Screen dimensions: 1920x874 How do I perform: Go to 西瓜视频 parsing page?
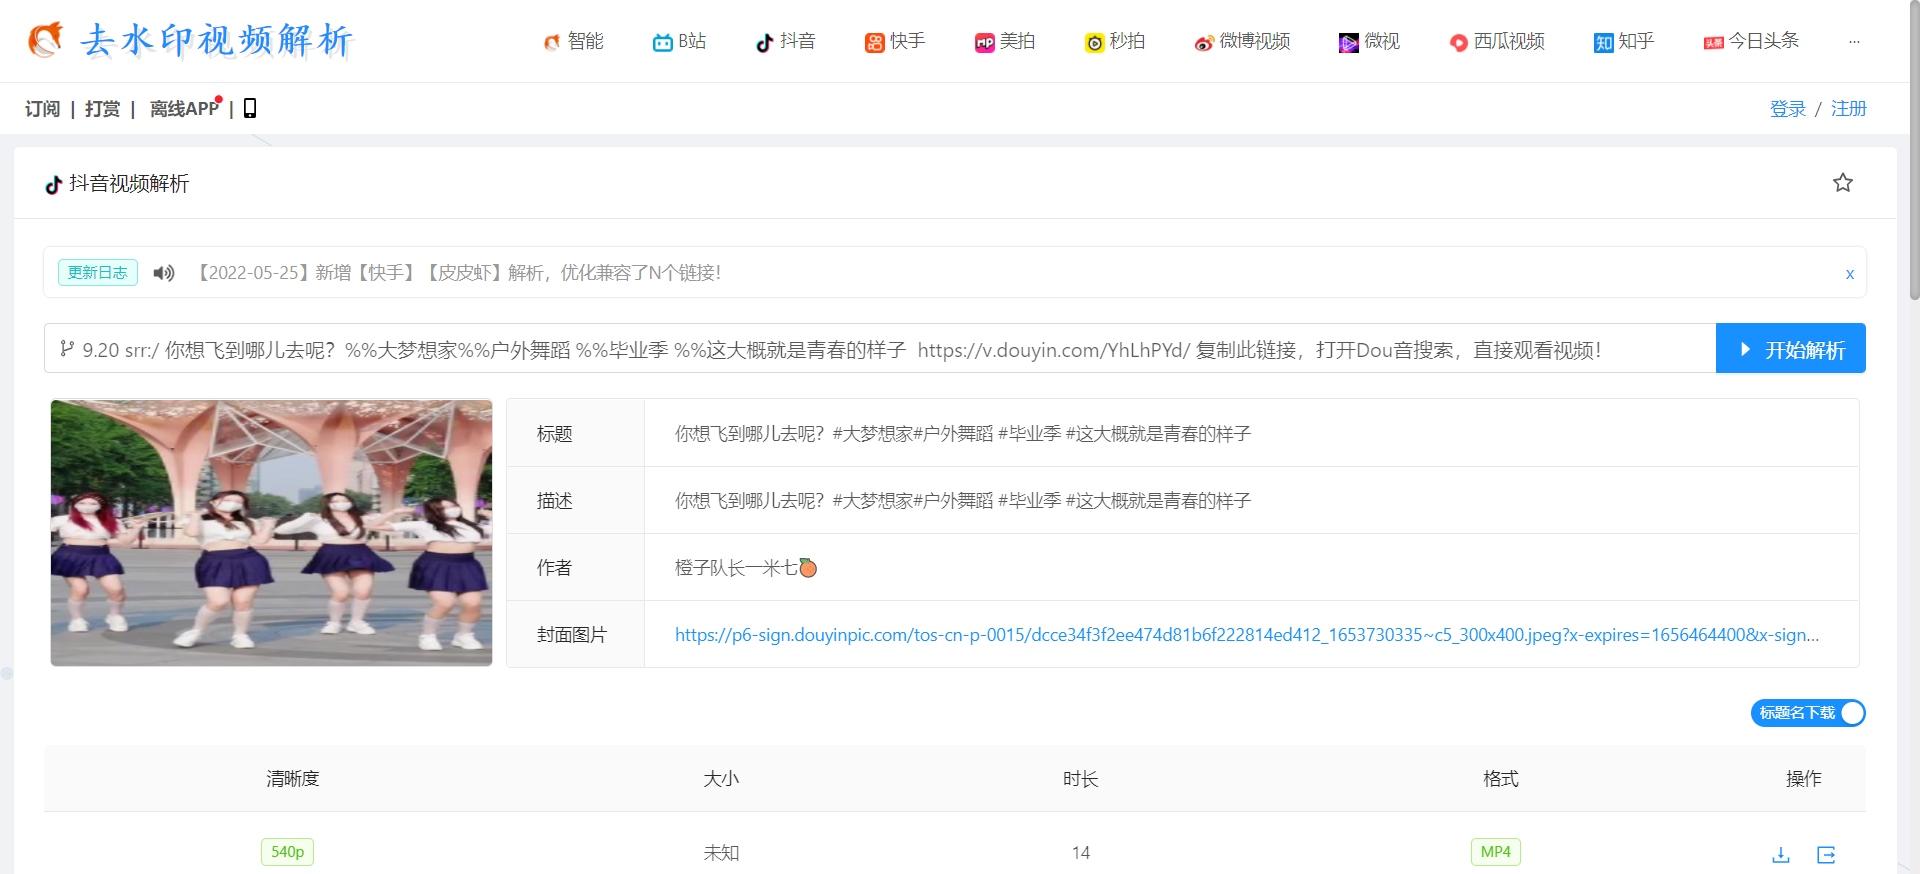1497,41
